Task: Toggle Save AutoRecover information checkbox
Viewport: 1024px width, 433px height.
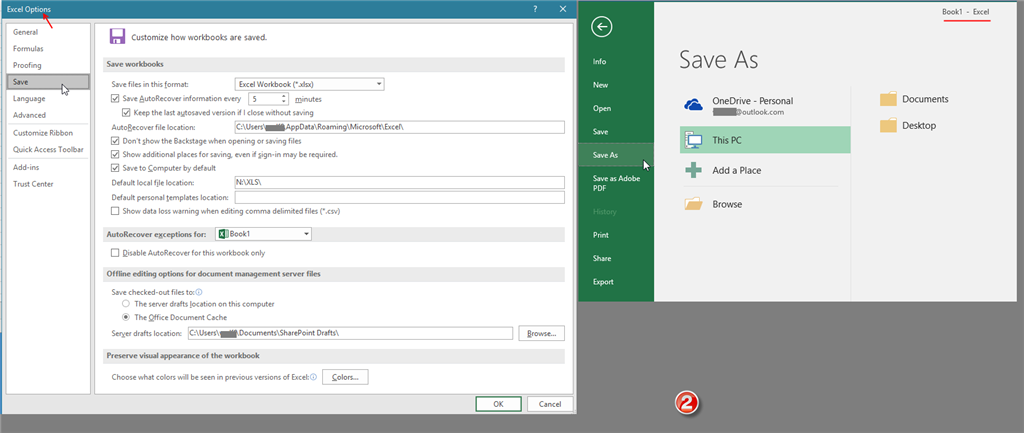Action: (116, 99)
